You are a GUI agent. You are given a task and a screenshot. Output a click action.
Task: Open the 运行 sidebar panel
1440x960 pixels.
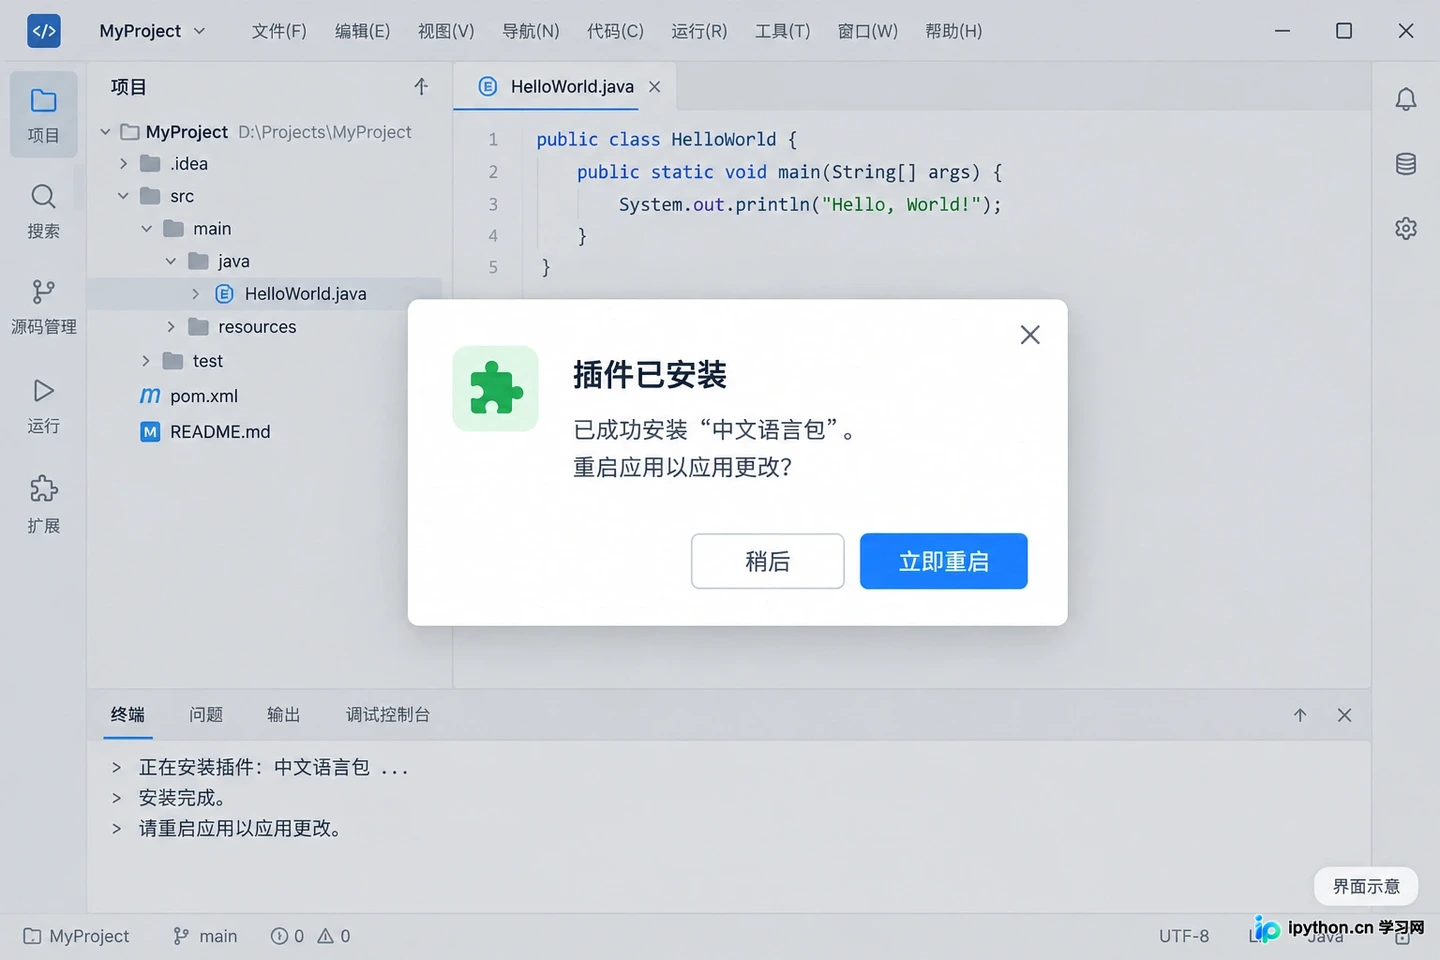pyautogui.click(x=43, y=406)
